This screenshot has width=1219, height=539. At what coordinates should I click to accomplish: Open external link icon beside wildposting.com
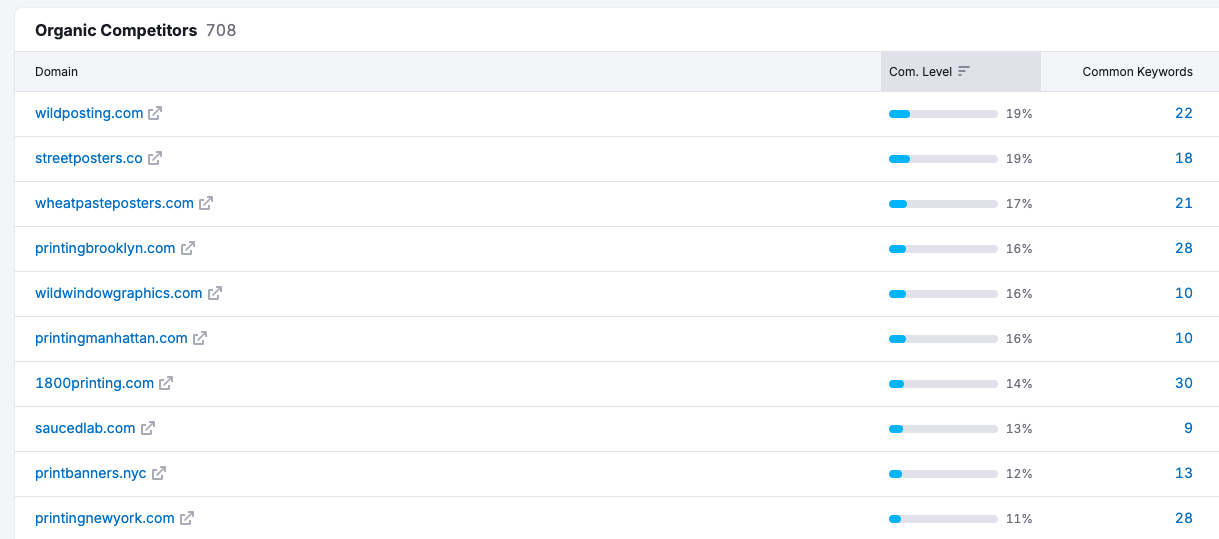155,114
